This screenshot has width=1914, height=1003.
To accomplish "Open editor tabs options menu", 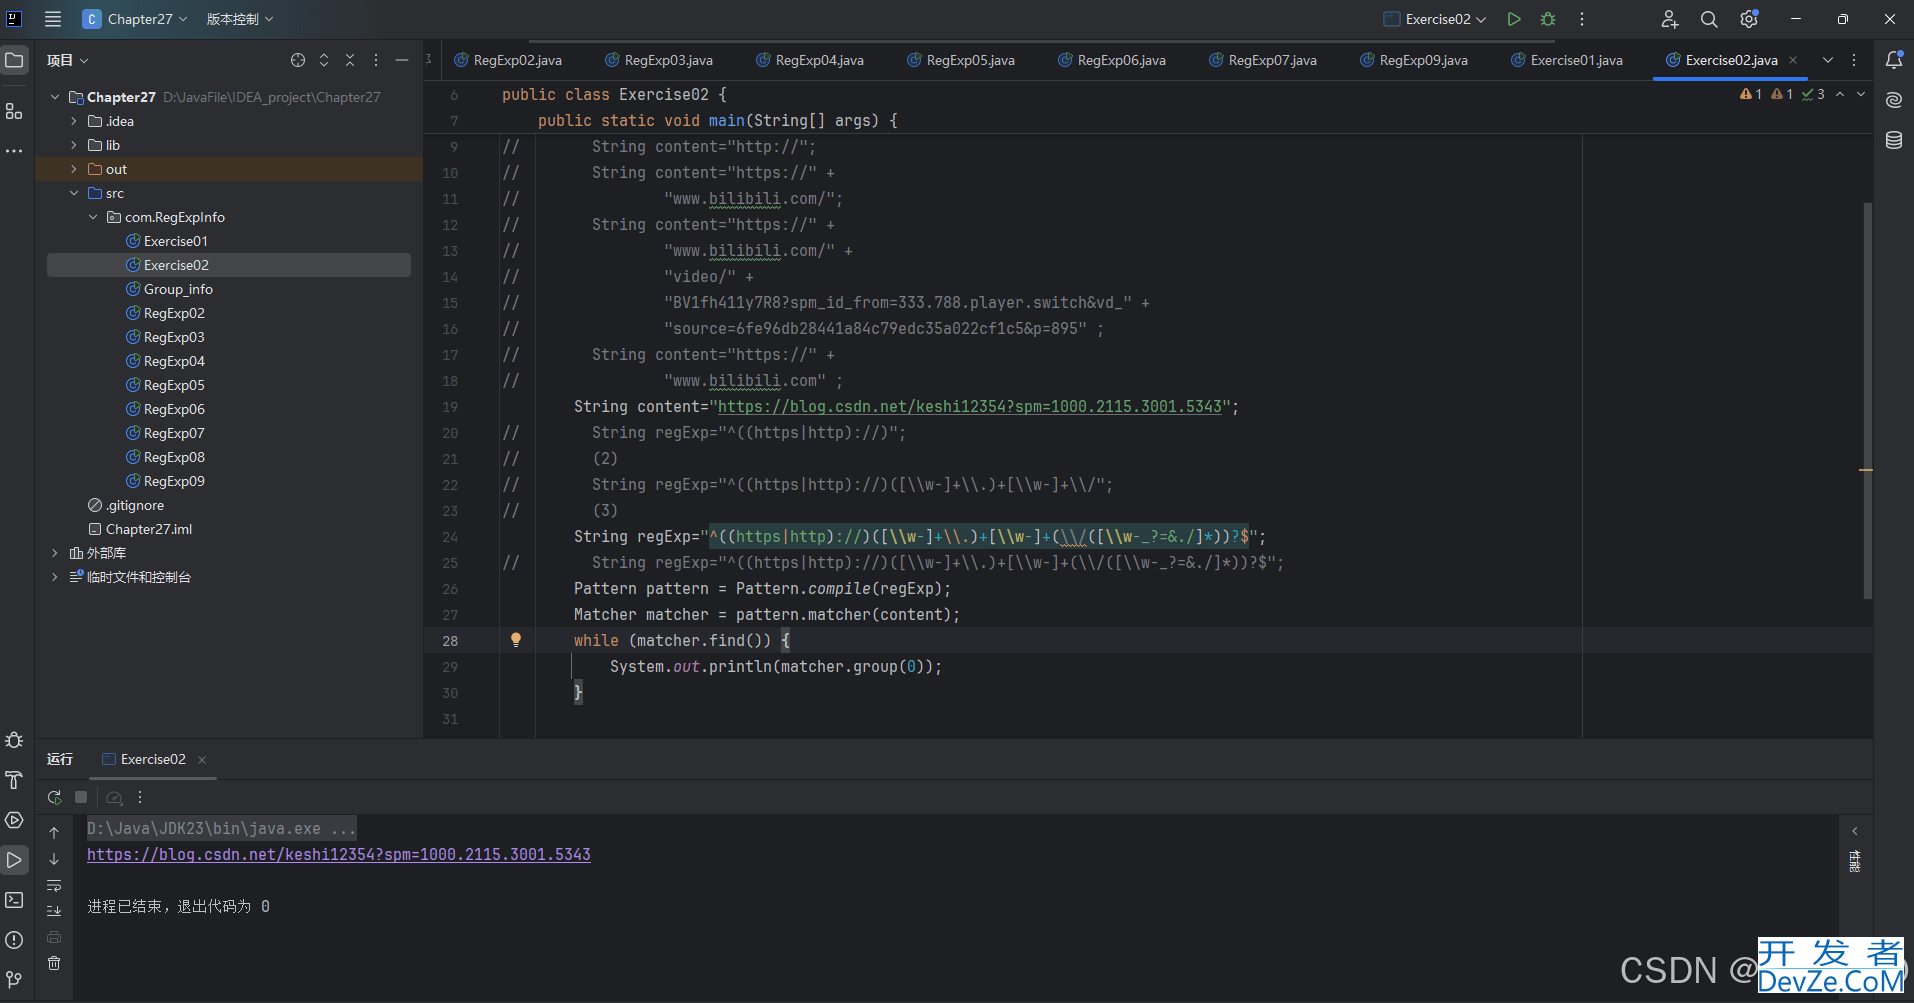I will point(1854,60).
